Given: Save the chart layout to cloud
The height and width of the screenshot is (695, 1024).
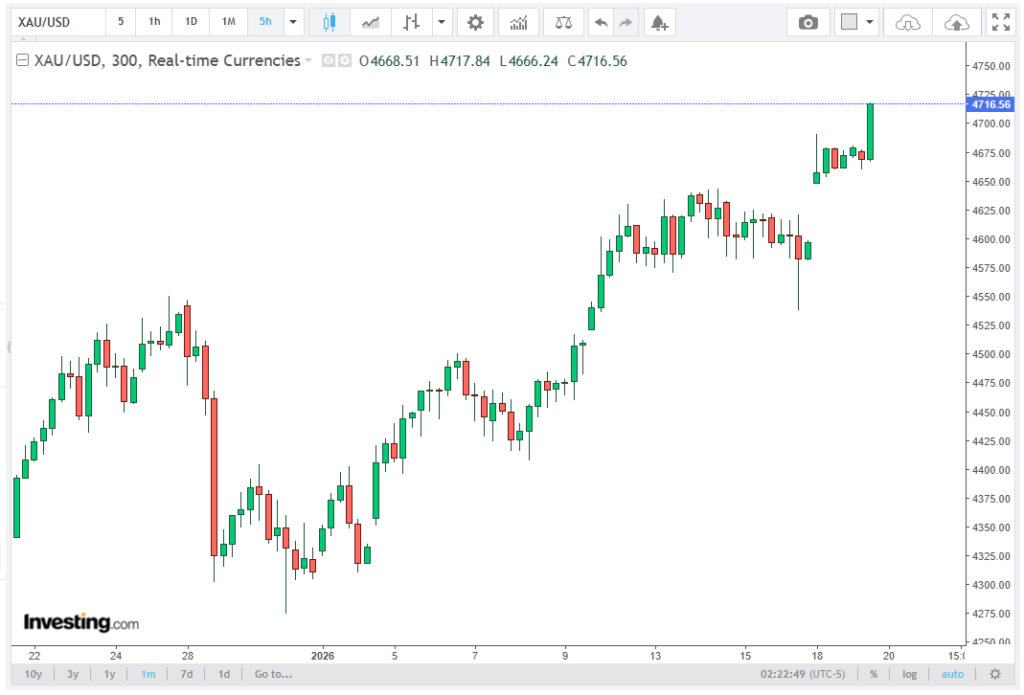Looking at the screenshot, I should 956,22.
